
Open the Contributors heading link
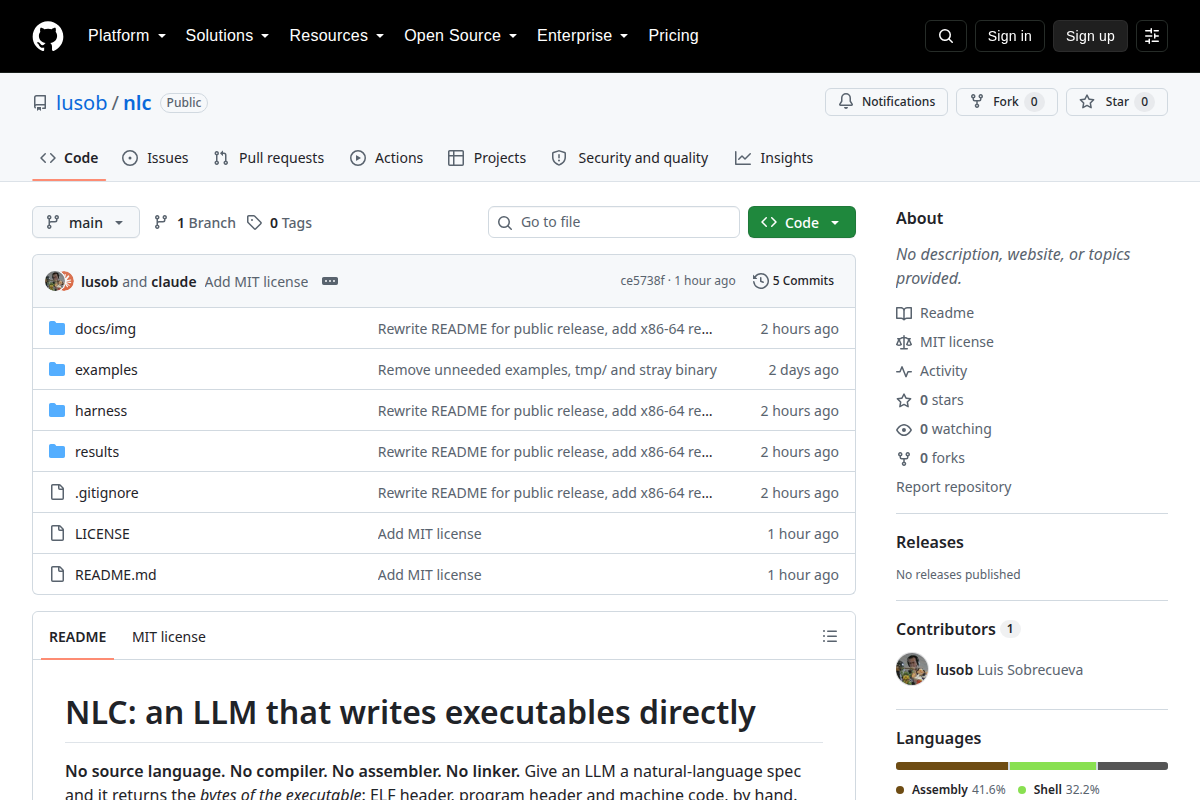(957, 629)
